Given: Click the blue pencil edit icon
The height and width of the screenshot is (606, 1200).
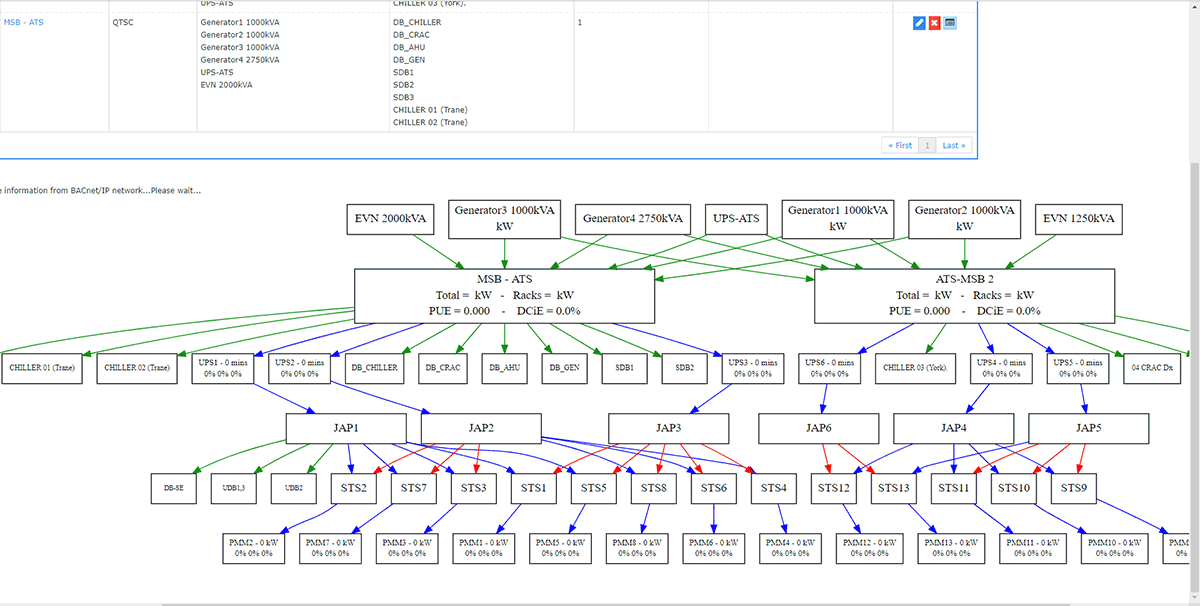Looking at the screenshot, I should pyautogui.click(x=919, y=23).
